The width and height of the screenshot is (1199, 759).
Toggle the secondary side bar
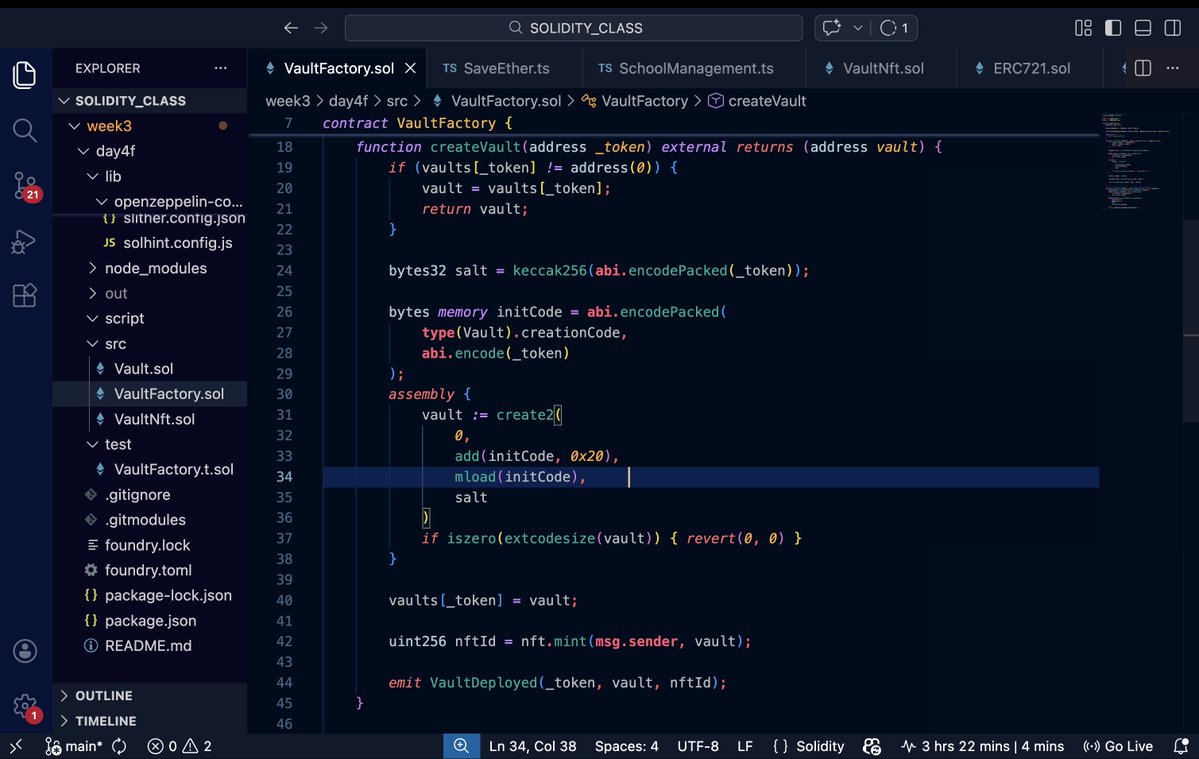click(x=1172, y=28)
